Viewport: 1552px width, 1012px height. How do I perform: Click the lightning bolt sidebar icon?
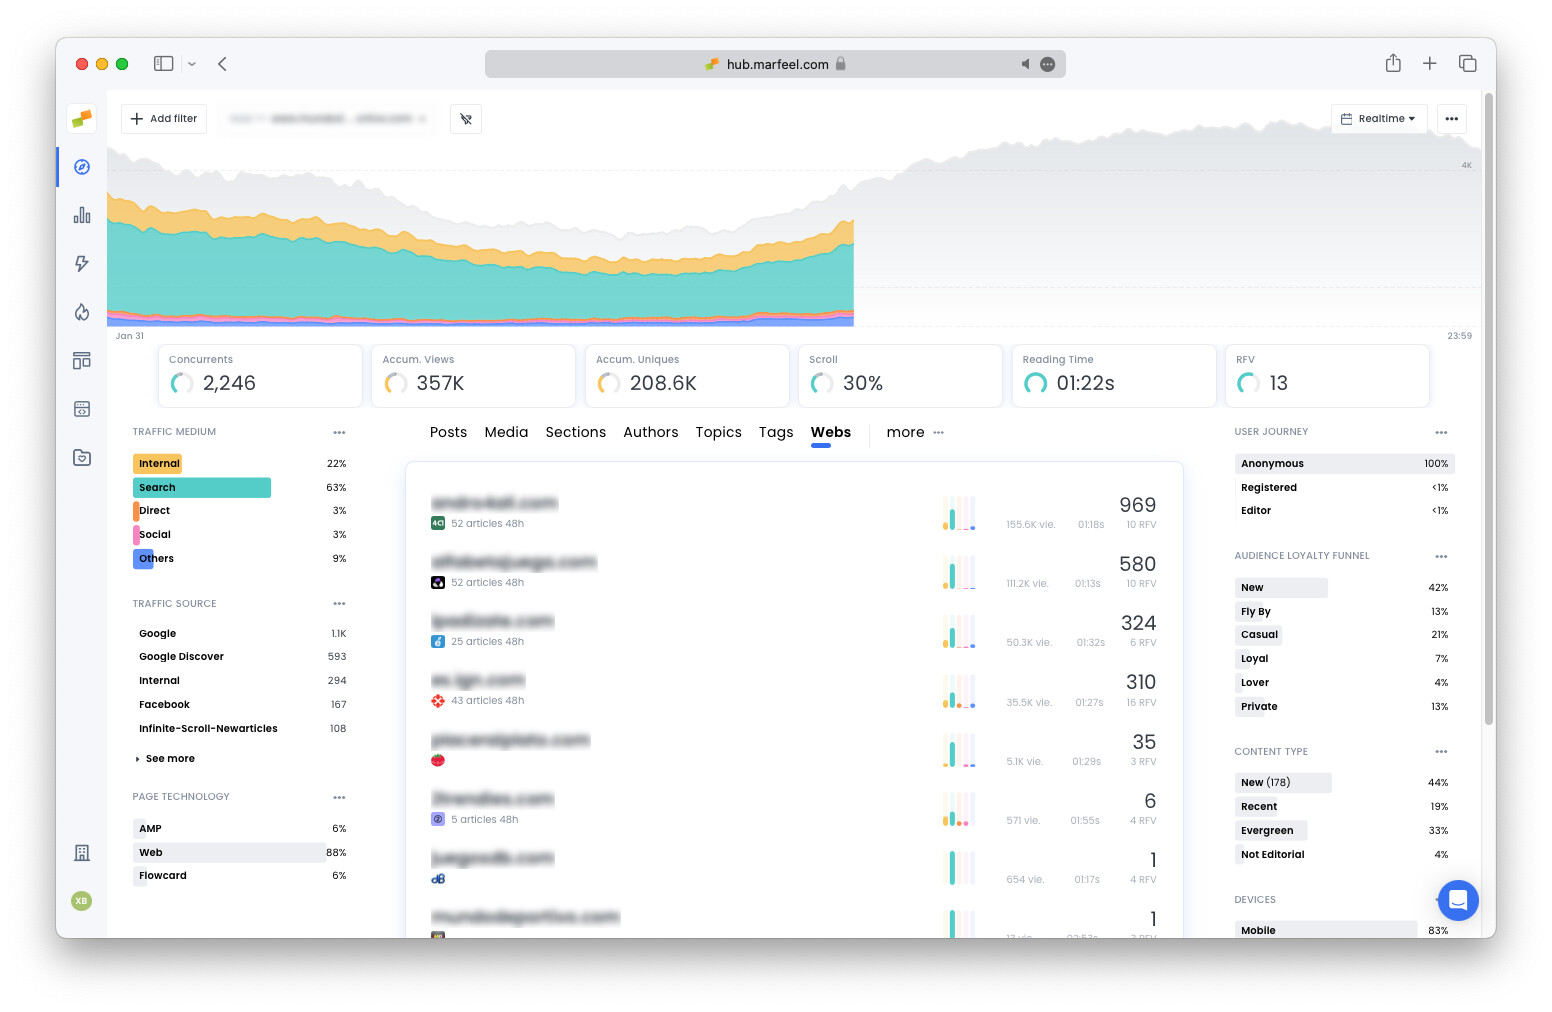82,264
